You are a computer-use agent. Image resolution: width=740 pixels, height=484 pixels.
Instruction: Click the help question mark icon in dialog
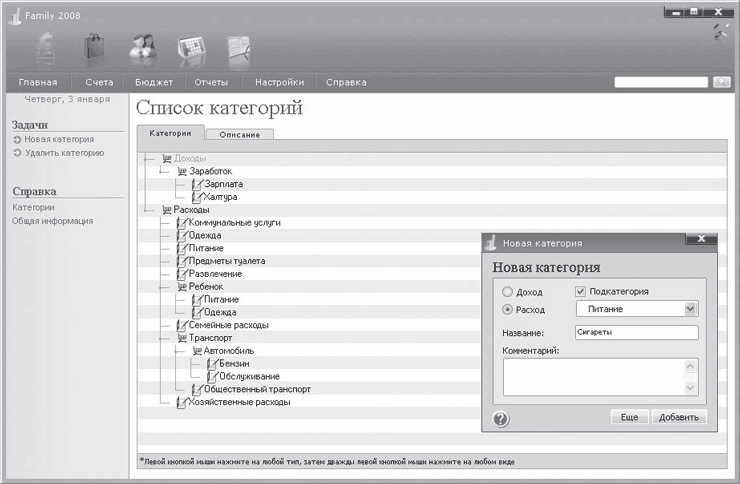point(502,418)
